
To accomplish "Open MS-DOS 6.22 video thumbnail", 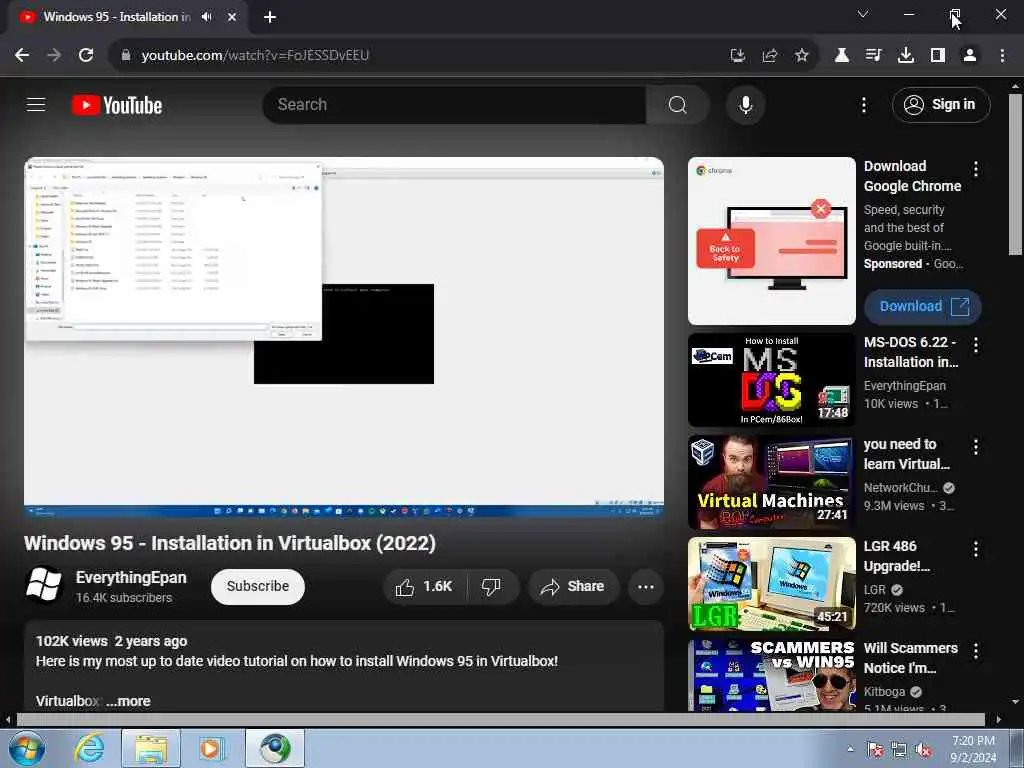I will pos(771,380).
